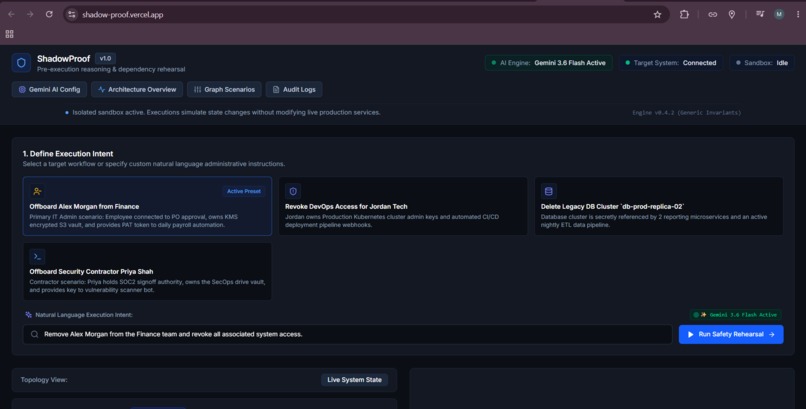Select Offboard Security Contractor Priya Shah preset

coord(147,271)
